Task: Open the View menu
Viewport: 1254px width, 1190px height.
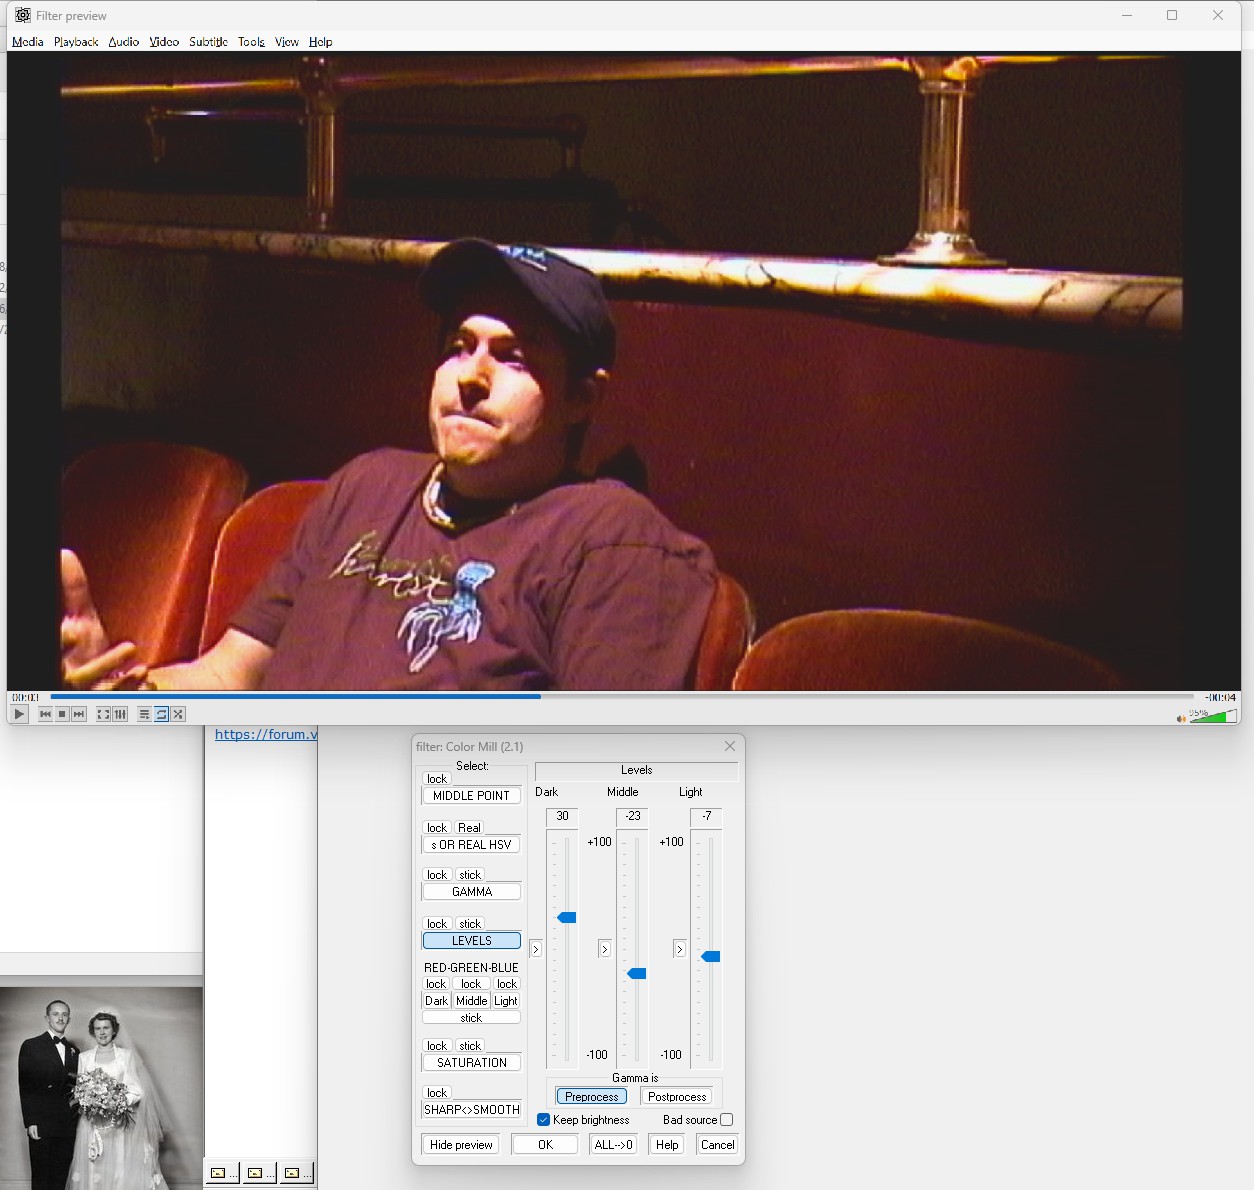Action: [287, 42]
